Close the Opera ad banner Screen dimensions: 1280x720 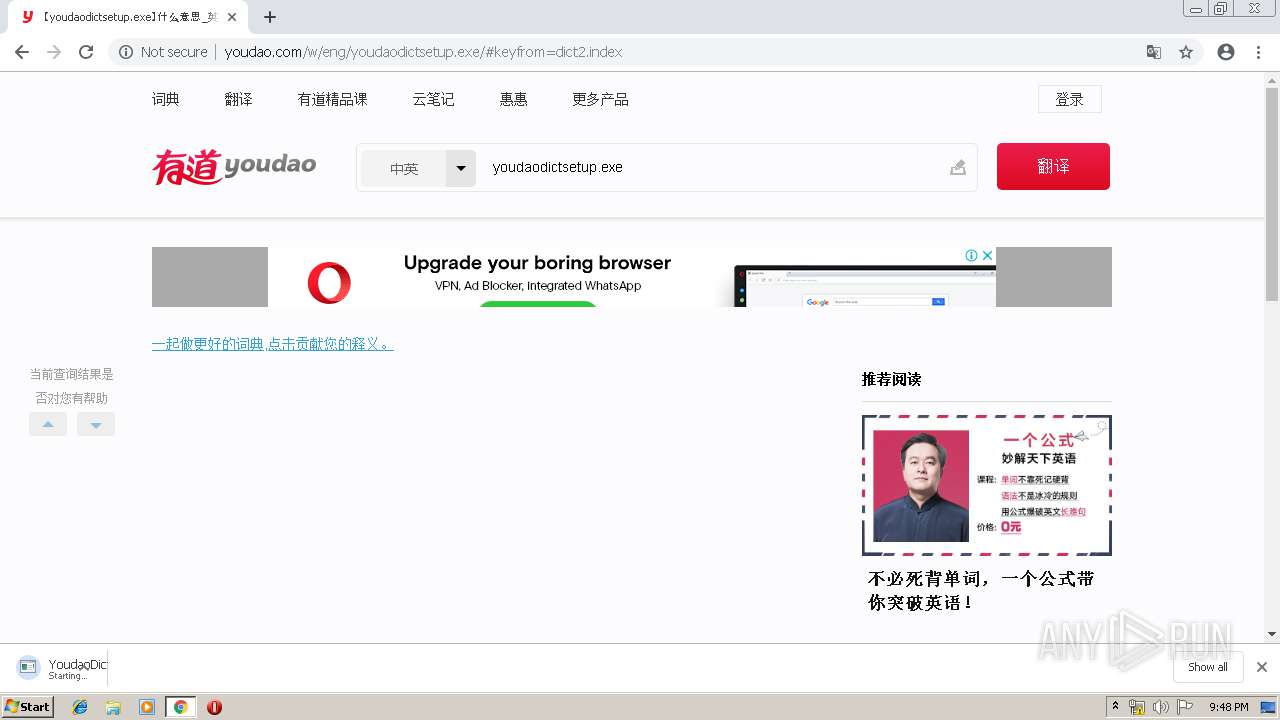[987, 255]
